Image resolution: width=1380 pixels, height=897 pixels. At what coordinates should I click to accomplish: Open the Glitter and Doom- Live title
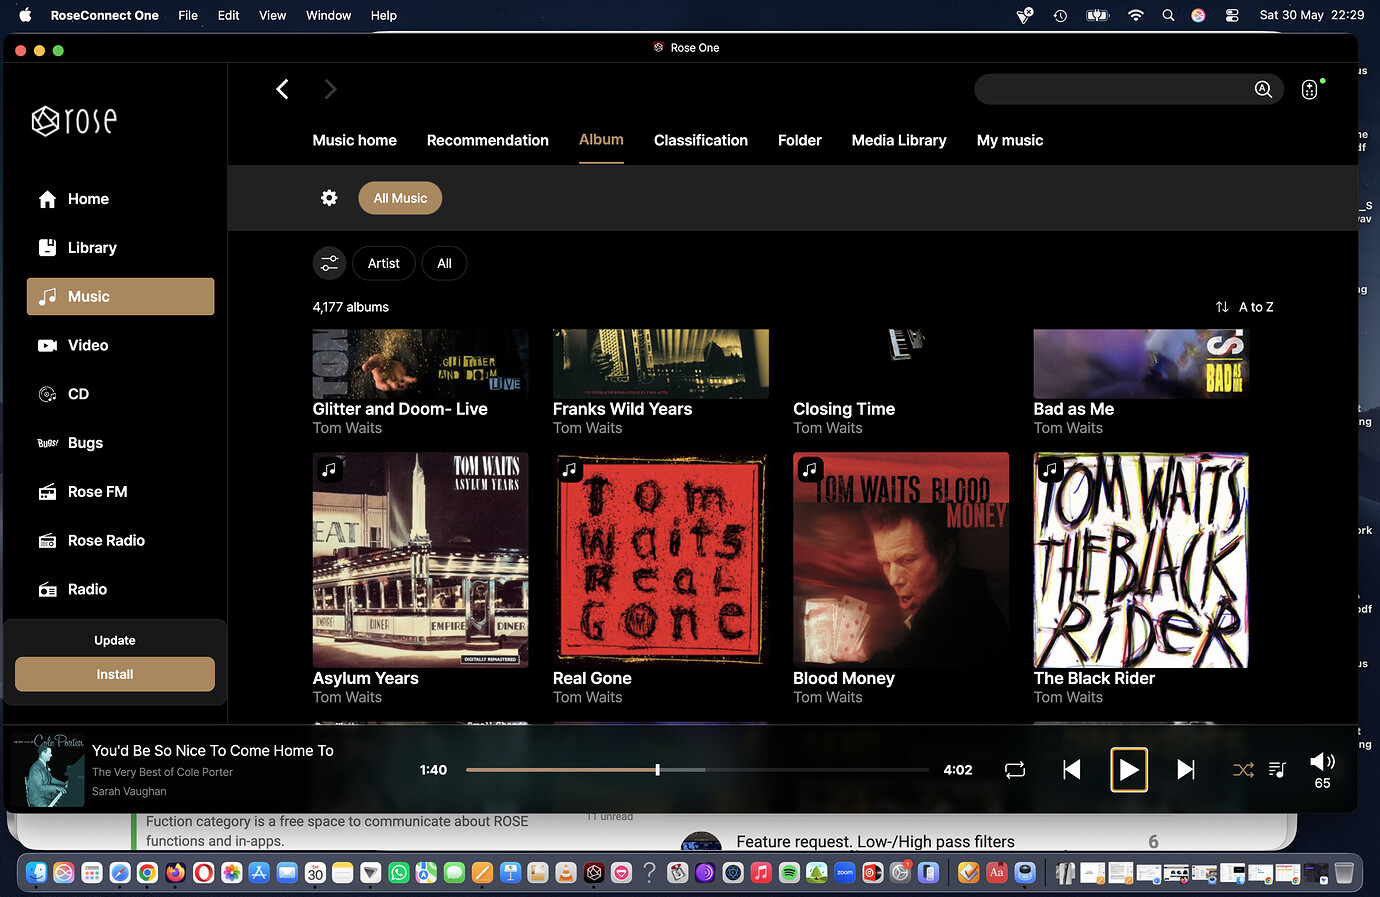click(x=400, y=409)
